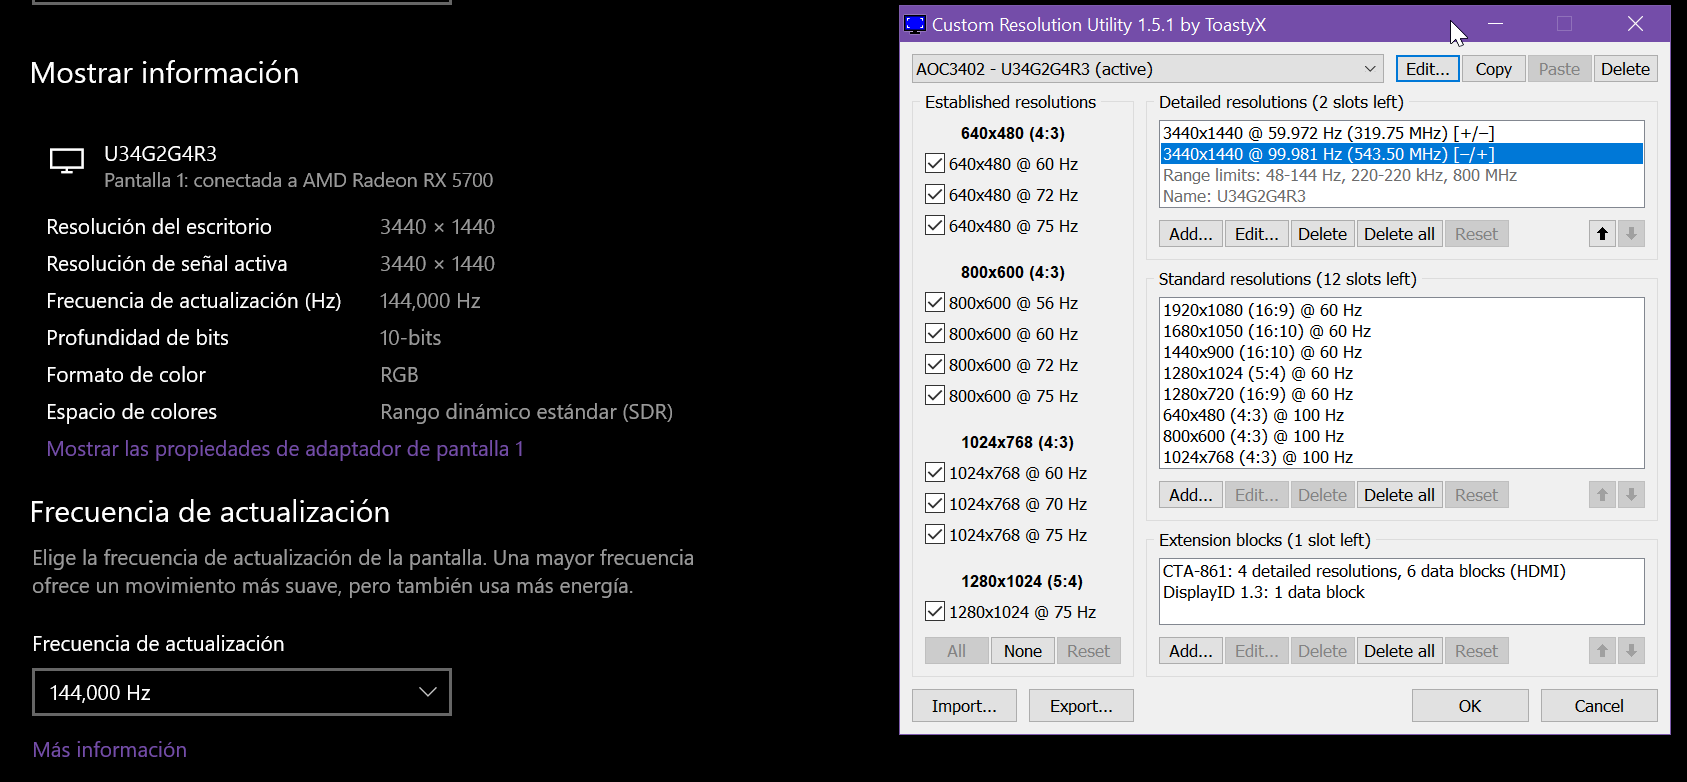1687x782 pixels.
Task: Click the CRU monitor icon in title bar
Action: coord(915,24)
